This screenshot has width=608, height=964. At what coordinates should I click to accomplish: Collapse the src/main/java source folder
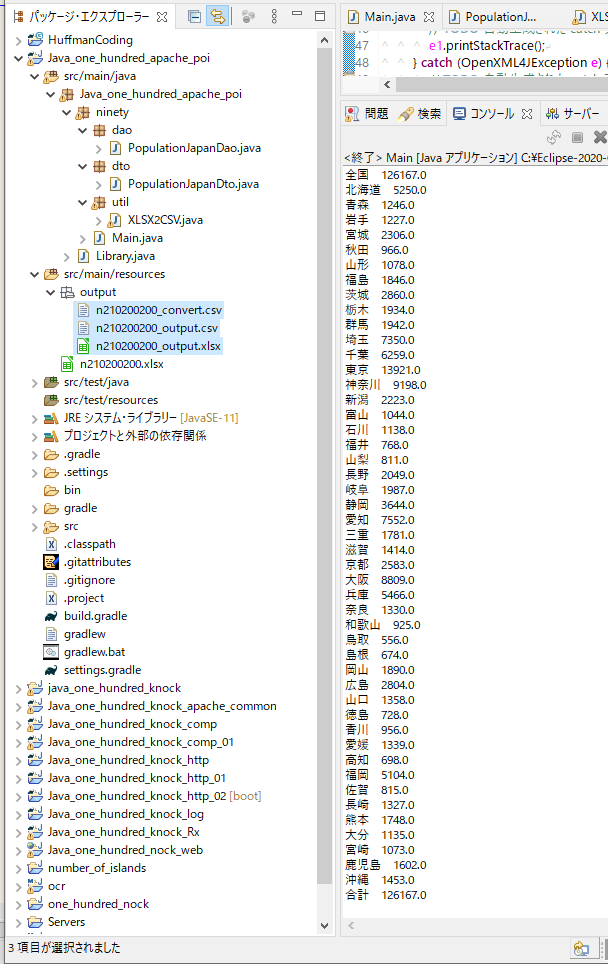[x=34, y=76]
